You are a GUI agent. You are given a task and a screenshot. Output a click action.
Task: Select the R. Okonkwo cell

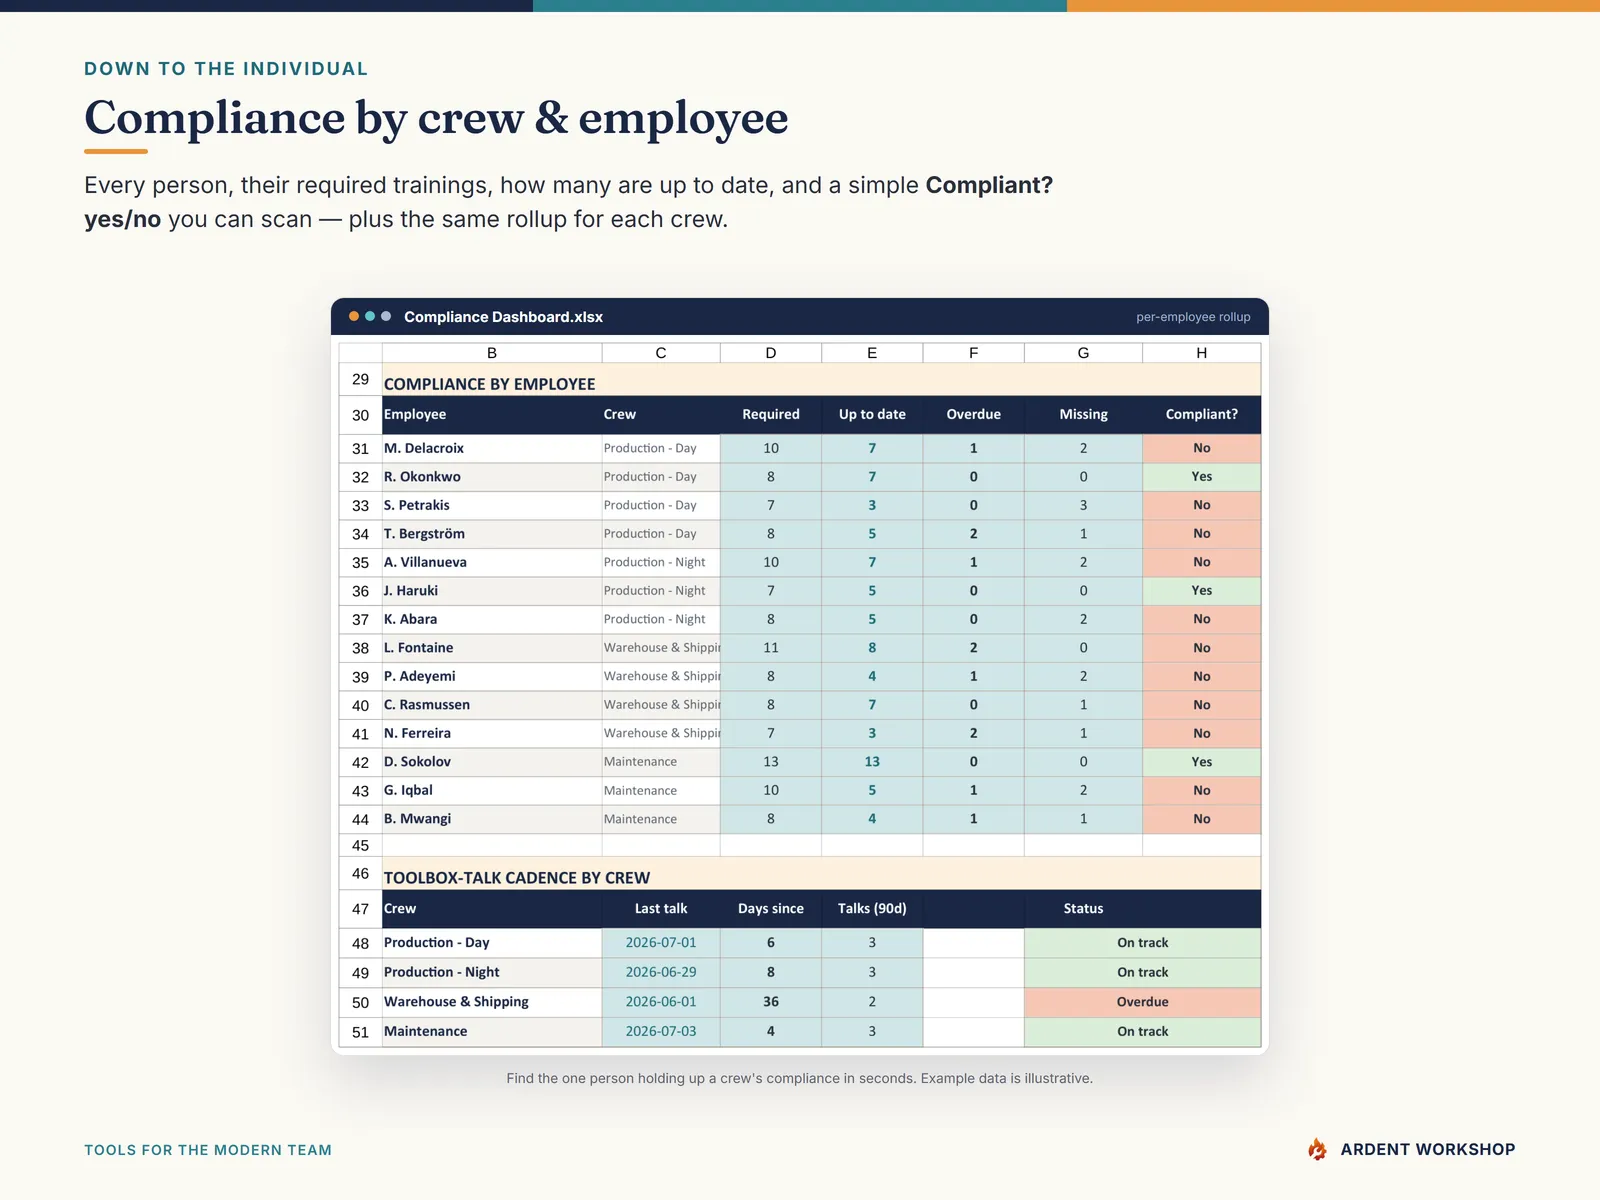[492, 477]
